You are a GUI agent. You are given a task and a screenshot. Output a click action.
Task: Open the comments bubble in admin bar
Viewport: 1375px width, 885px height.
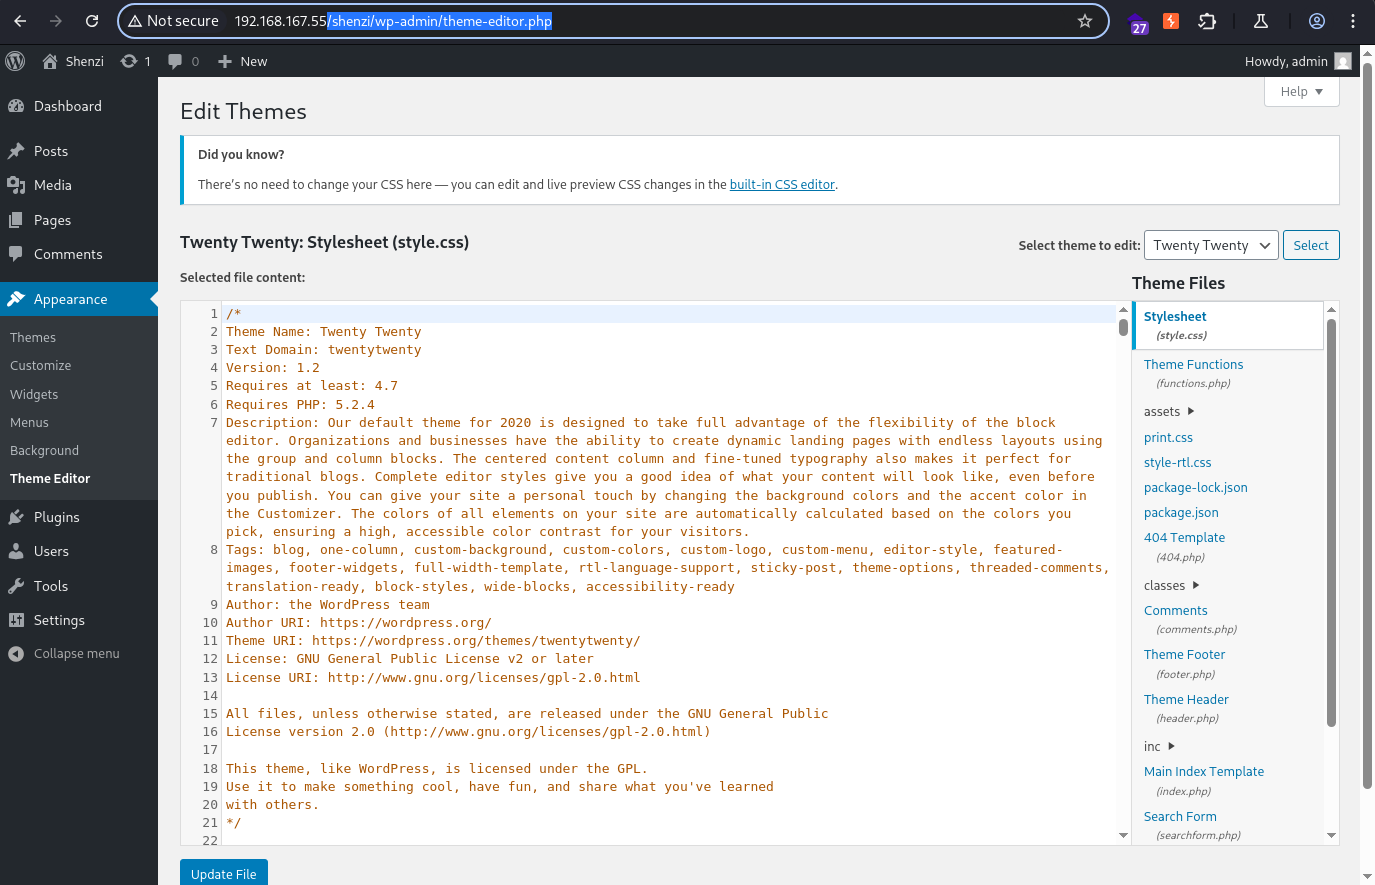click(x=184, y=61)
